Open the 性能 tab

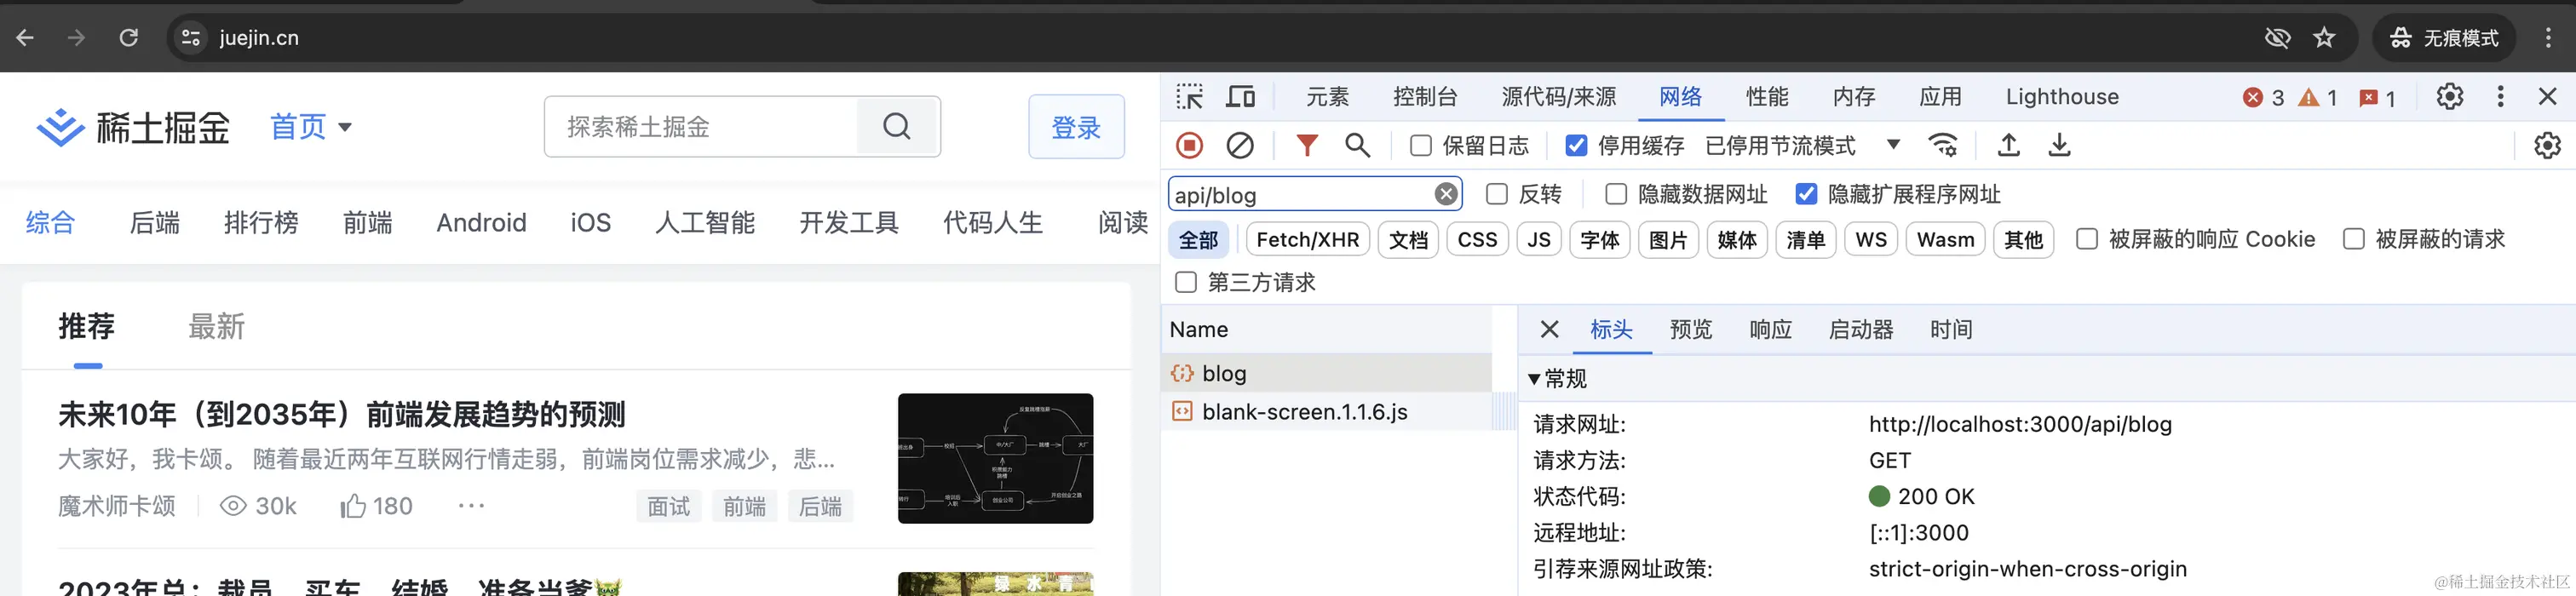[x=1767, y=97]
